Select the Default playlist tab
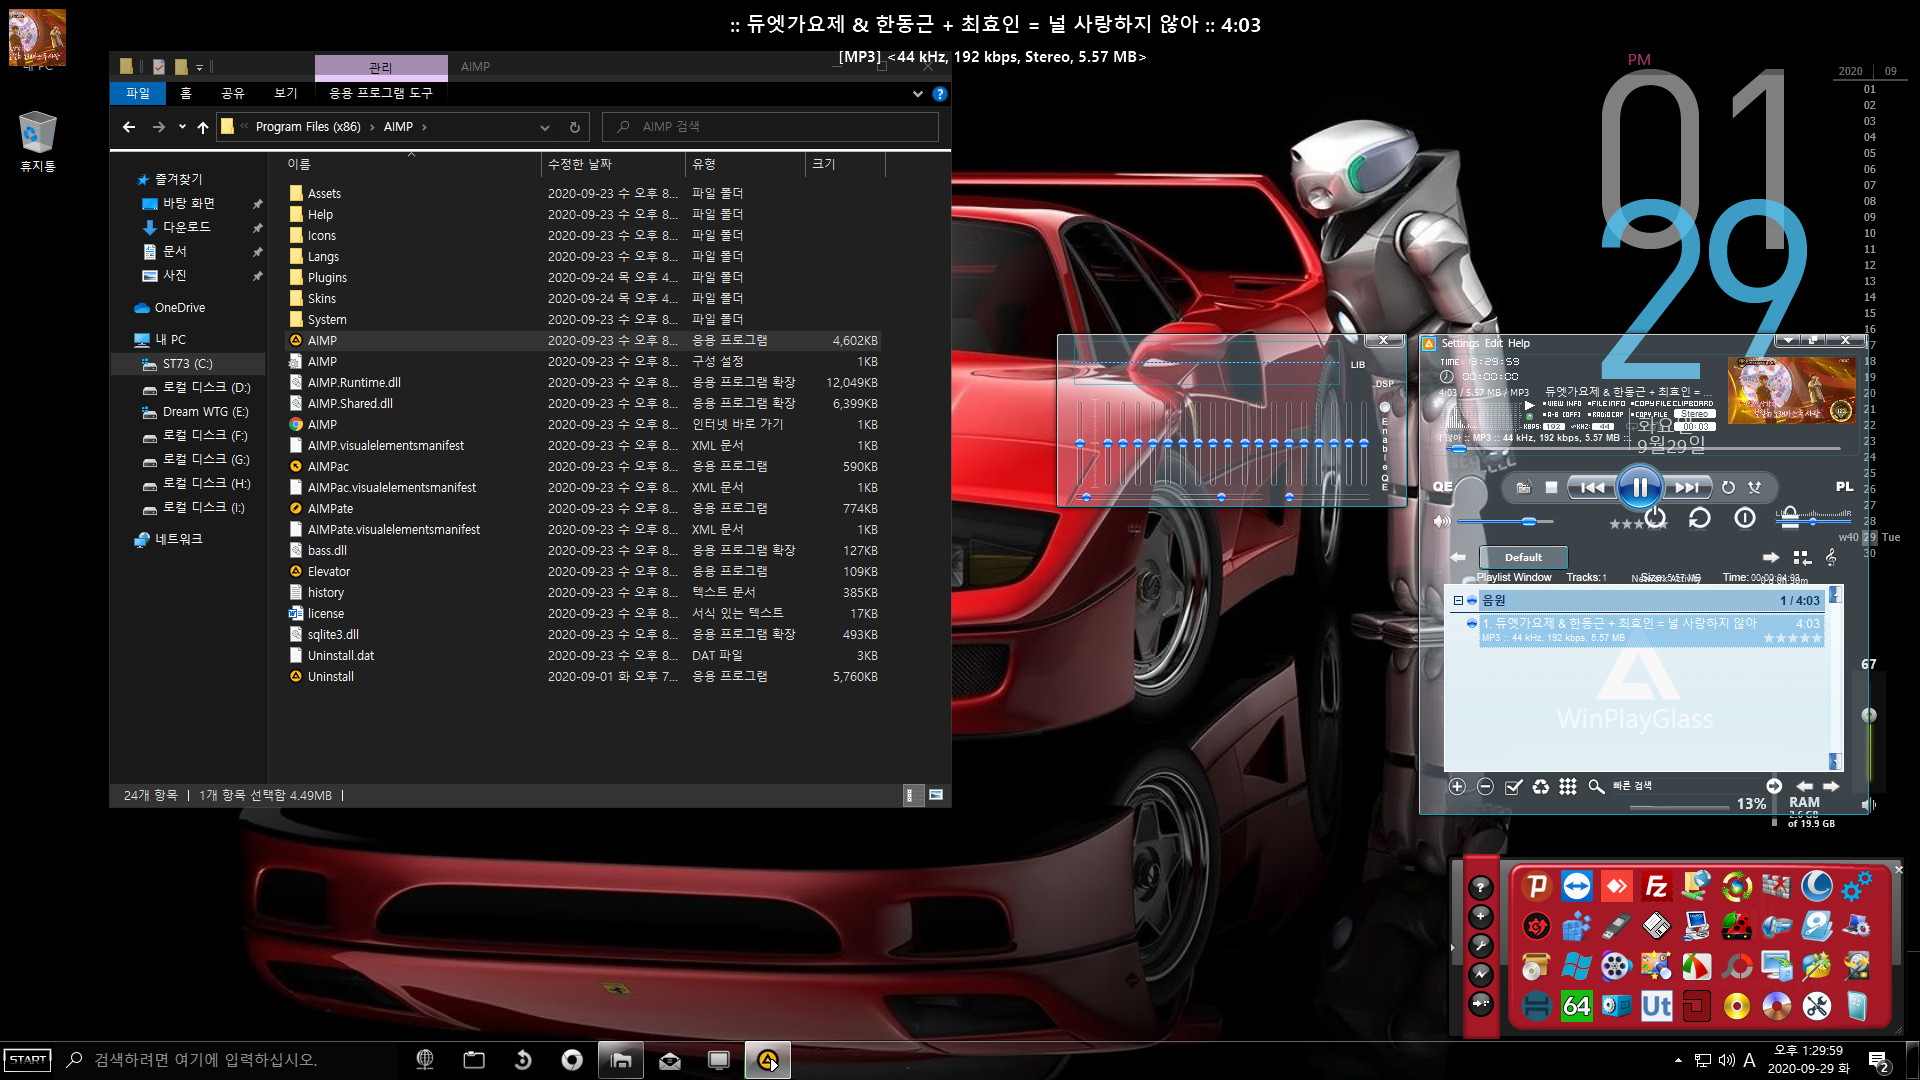1920x1080 pixels. (1523, 557)
